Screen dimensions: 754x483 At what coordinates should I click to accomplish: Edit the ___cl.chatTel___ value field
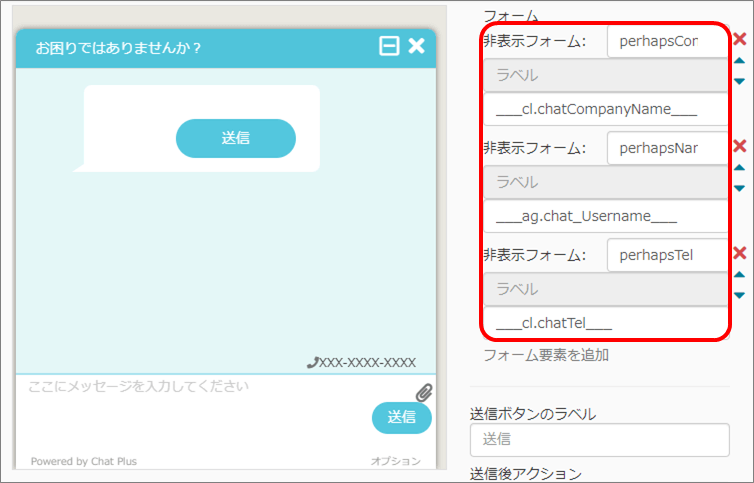tap(606, 323)
